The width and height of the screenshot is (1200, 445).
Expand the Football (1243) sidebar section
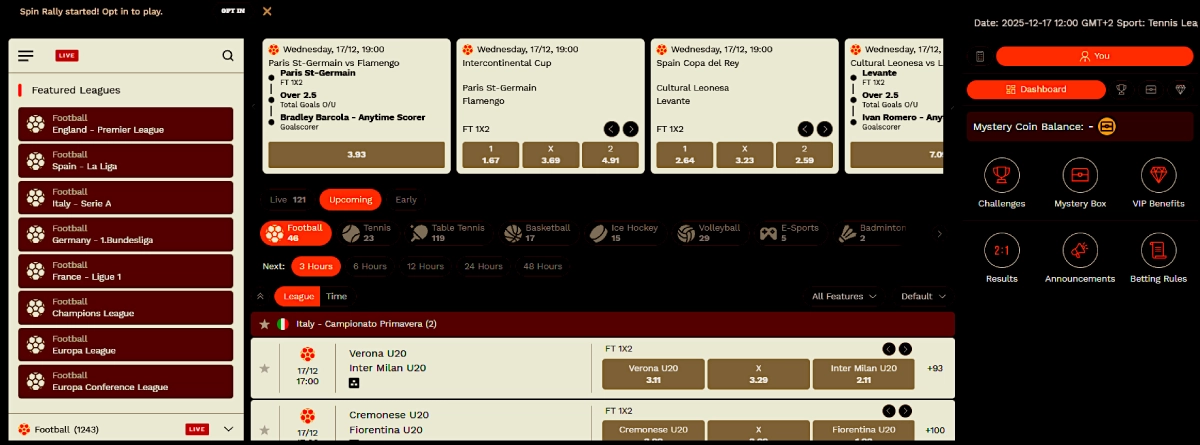tap(228, 429)
